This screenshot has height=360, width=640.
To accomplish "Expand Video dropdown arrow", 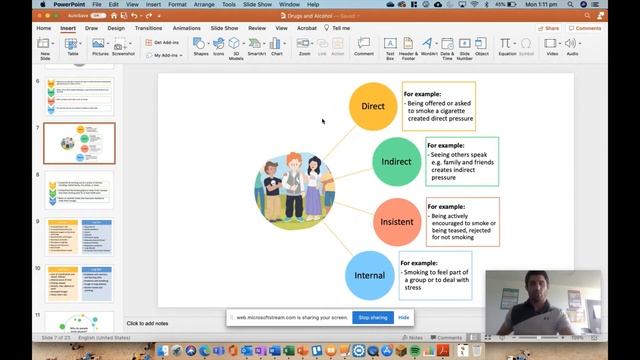I will pyautogui.click(x=560, y=43).
